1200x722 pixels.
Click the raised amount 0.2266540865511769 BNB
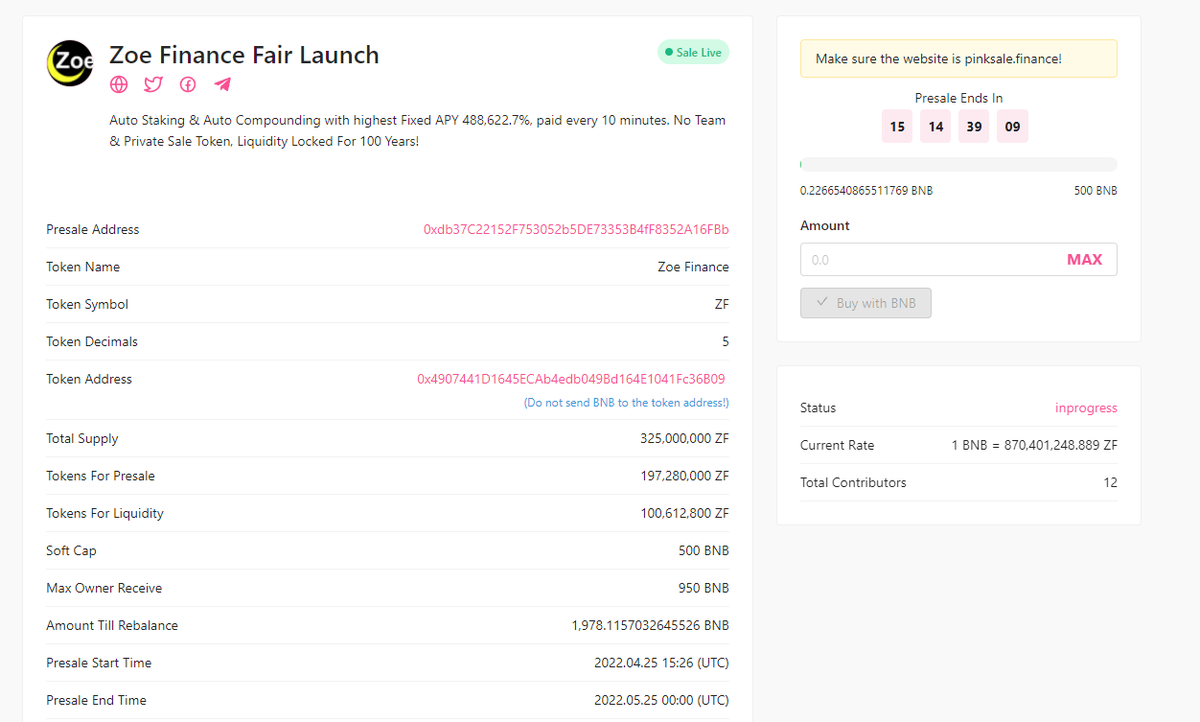(x=866, y=191)
